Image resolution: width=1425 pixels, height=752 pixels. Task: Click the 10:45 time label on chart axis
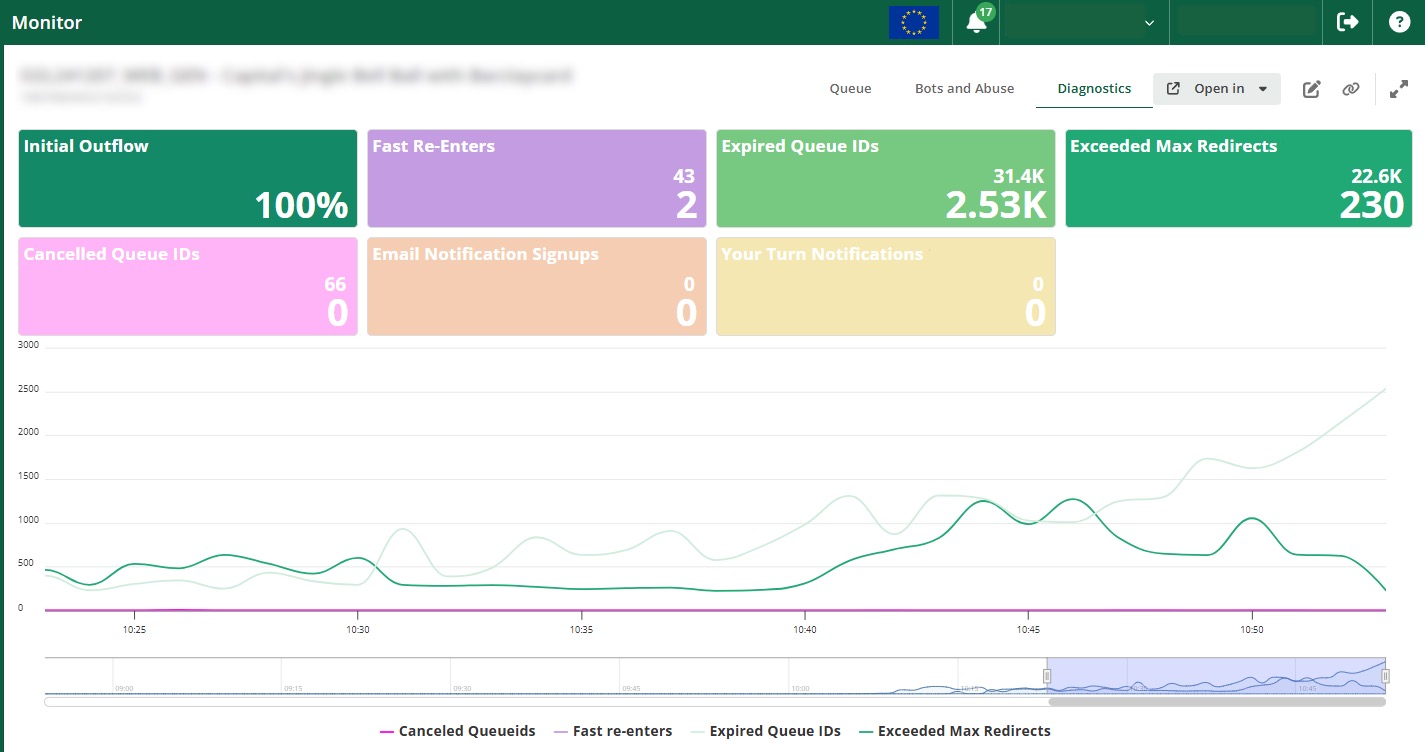tap(1028, 630)
